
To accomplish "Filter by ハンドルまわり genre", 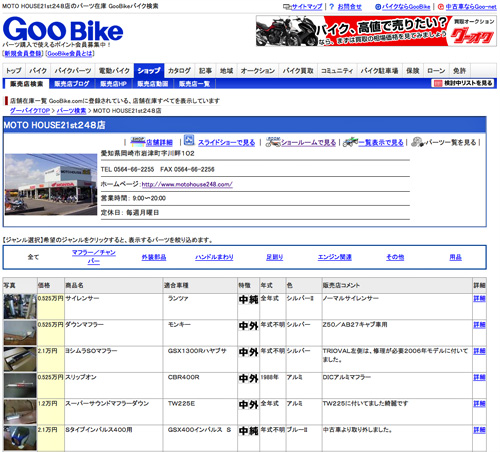I will click(x=214, y=257).
